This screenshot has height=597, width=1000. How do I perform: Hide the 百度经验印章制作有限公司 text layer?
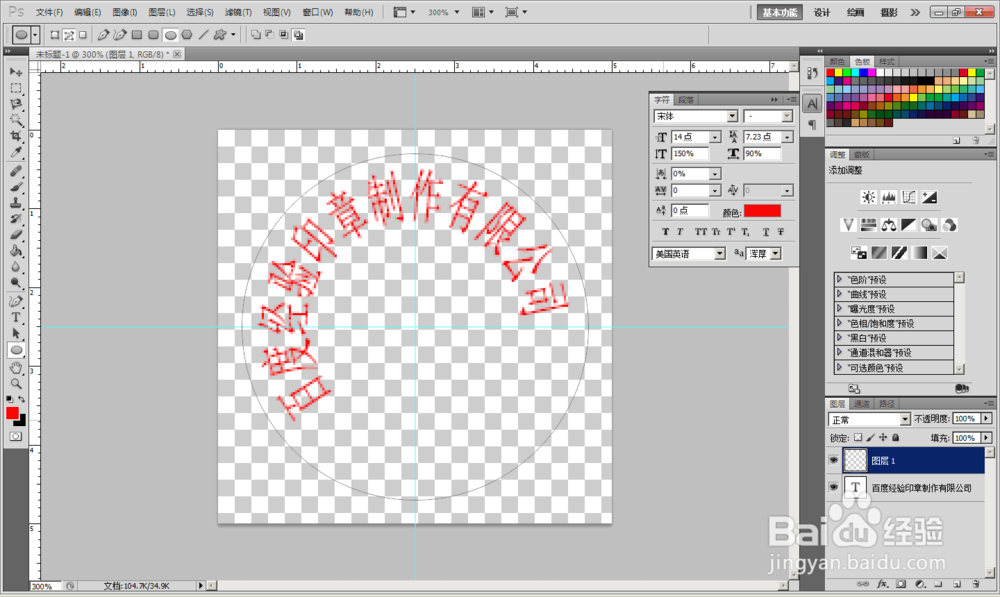(x=834, y=487)
